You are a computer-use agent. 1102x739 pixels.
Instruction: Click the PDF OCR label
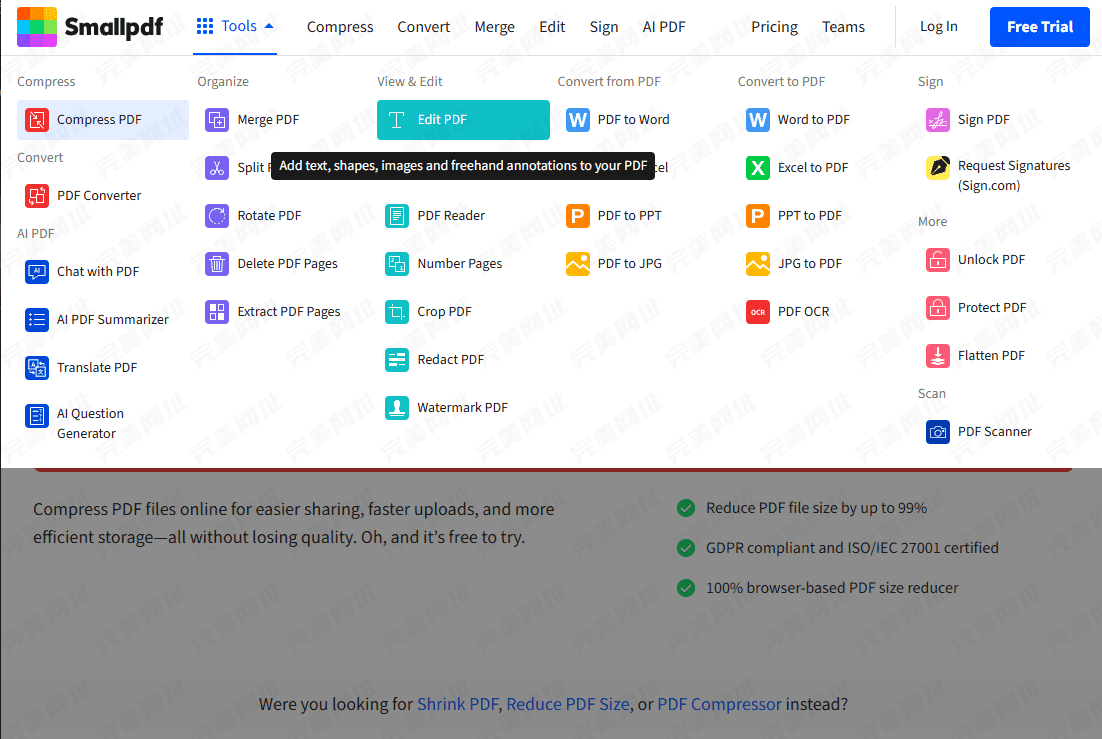(803, 311)
